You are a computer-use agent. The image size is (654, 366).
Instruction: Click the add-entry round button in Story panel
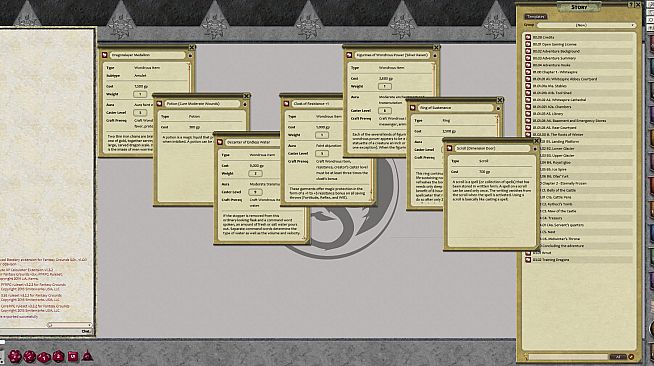click(631, 357)
